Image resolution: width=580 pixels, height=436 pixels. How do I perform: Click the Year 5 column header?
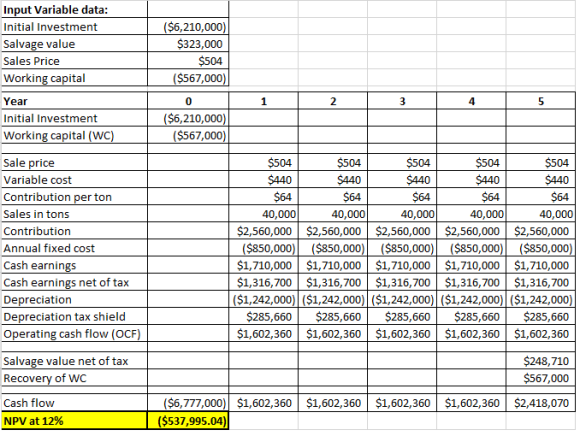[541, 101]
